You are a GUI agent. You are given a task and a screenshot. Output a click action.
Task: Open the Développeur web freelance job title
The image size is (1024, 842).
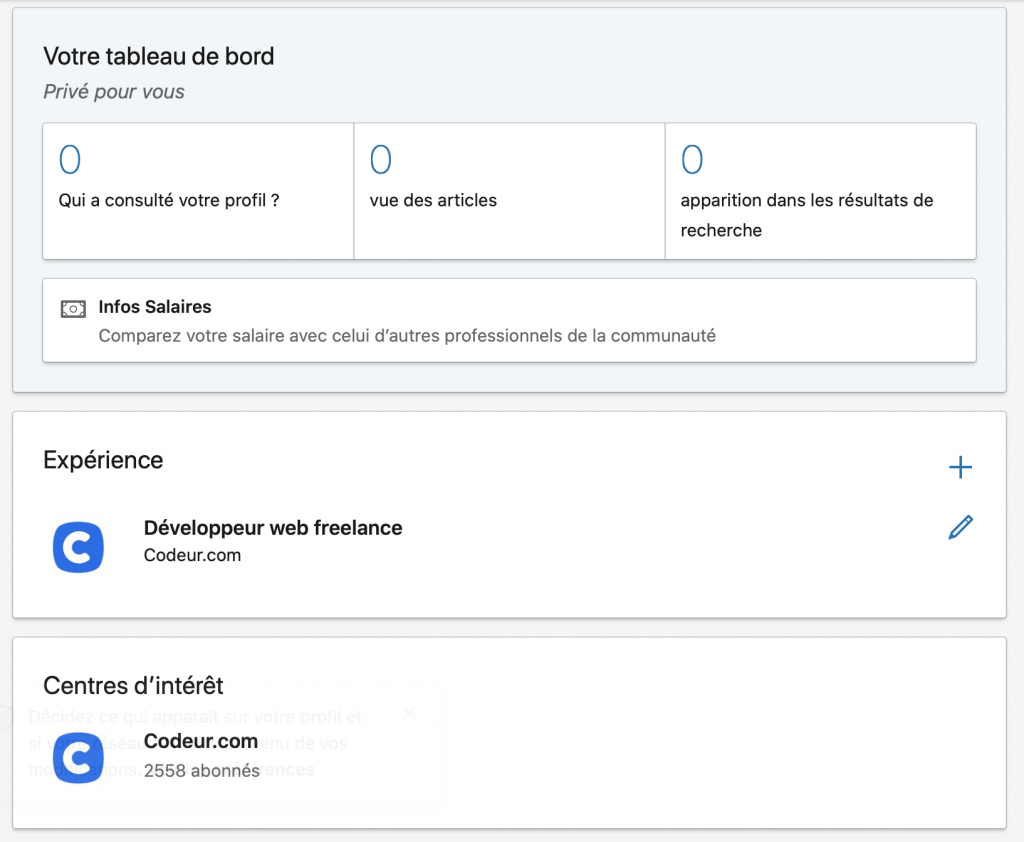(x=273, y=528)
